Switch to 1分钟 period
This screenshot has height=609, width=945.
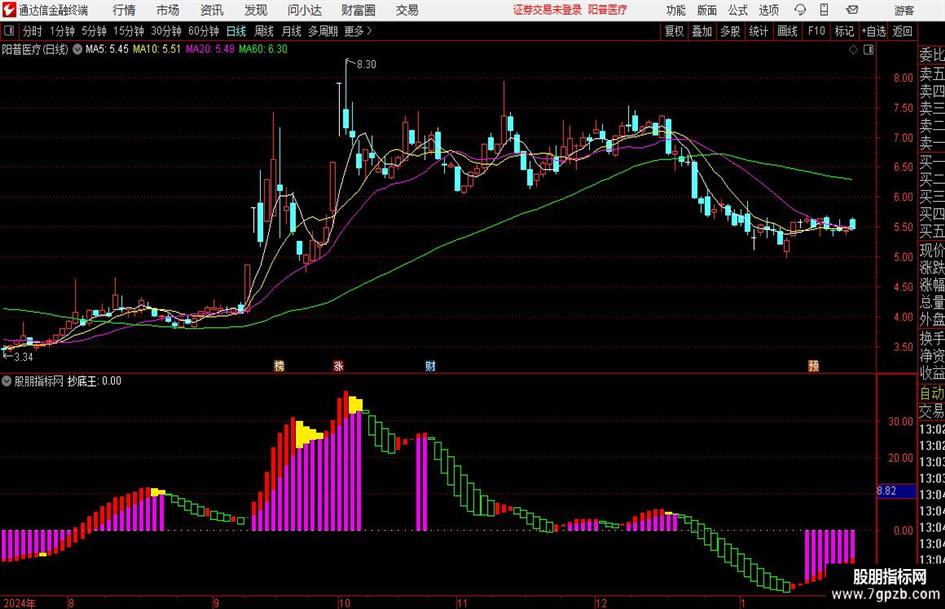[62, 31]
